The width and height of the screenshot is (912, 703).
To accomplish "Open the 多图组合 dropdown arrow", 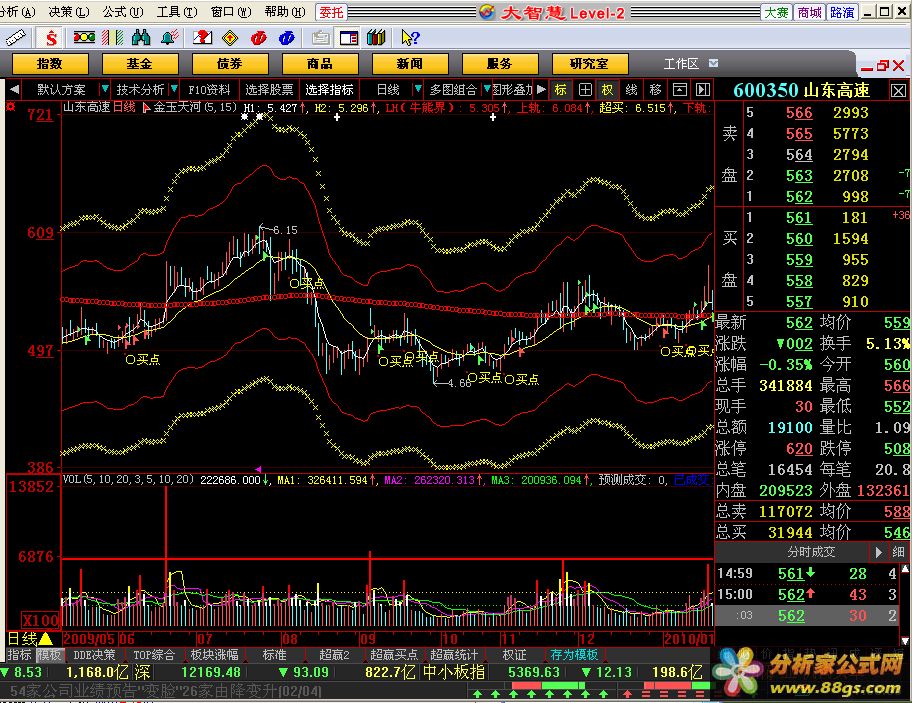I will coord(486,90).
